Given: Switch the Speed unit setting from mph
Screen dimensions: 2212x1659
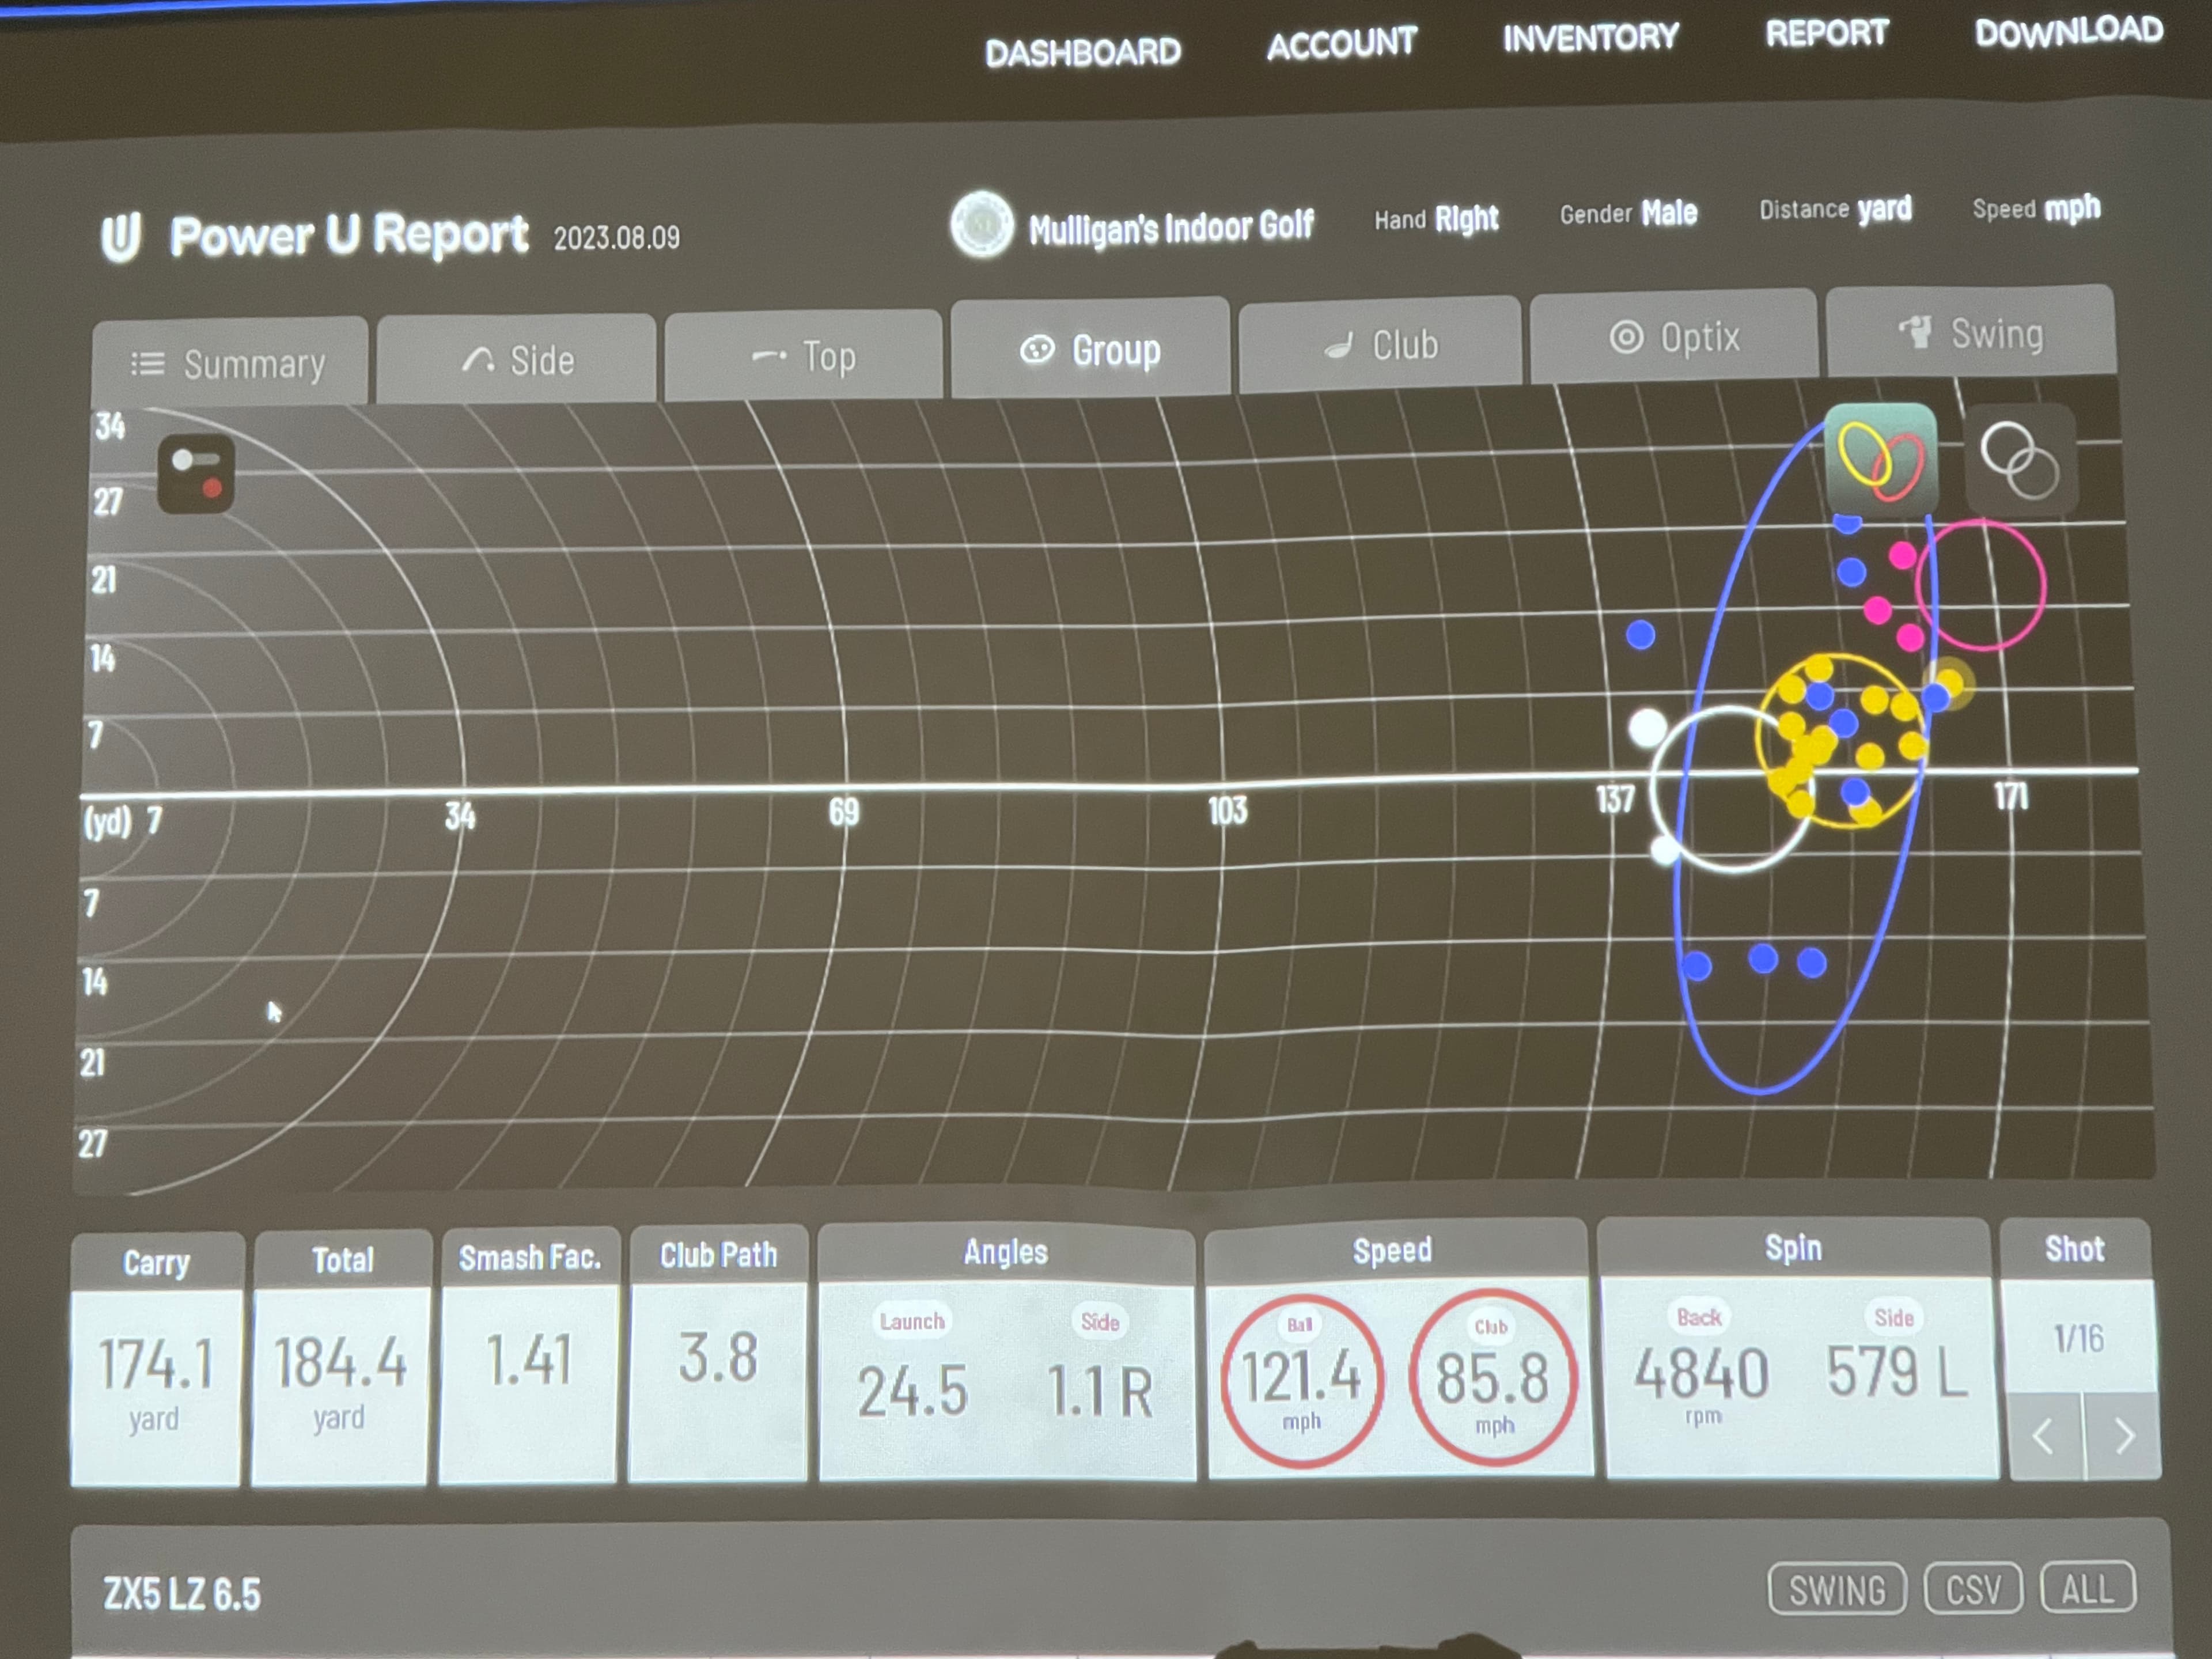Looking at the screenshot, I should point(2076,209).
